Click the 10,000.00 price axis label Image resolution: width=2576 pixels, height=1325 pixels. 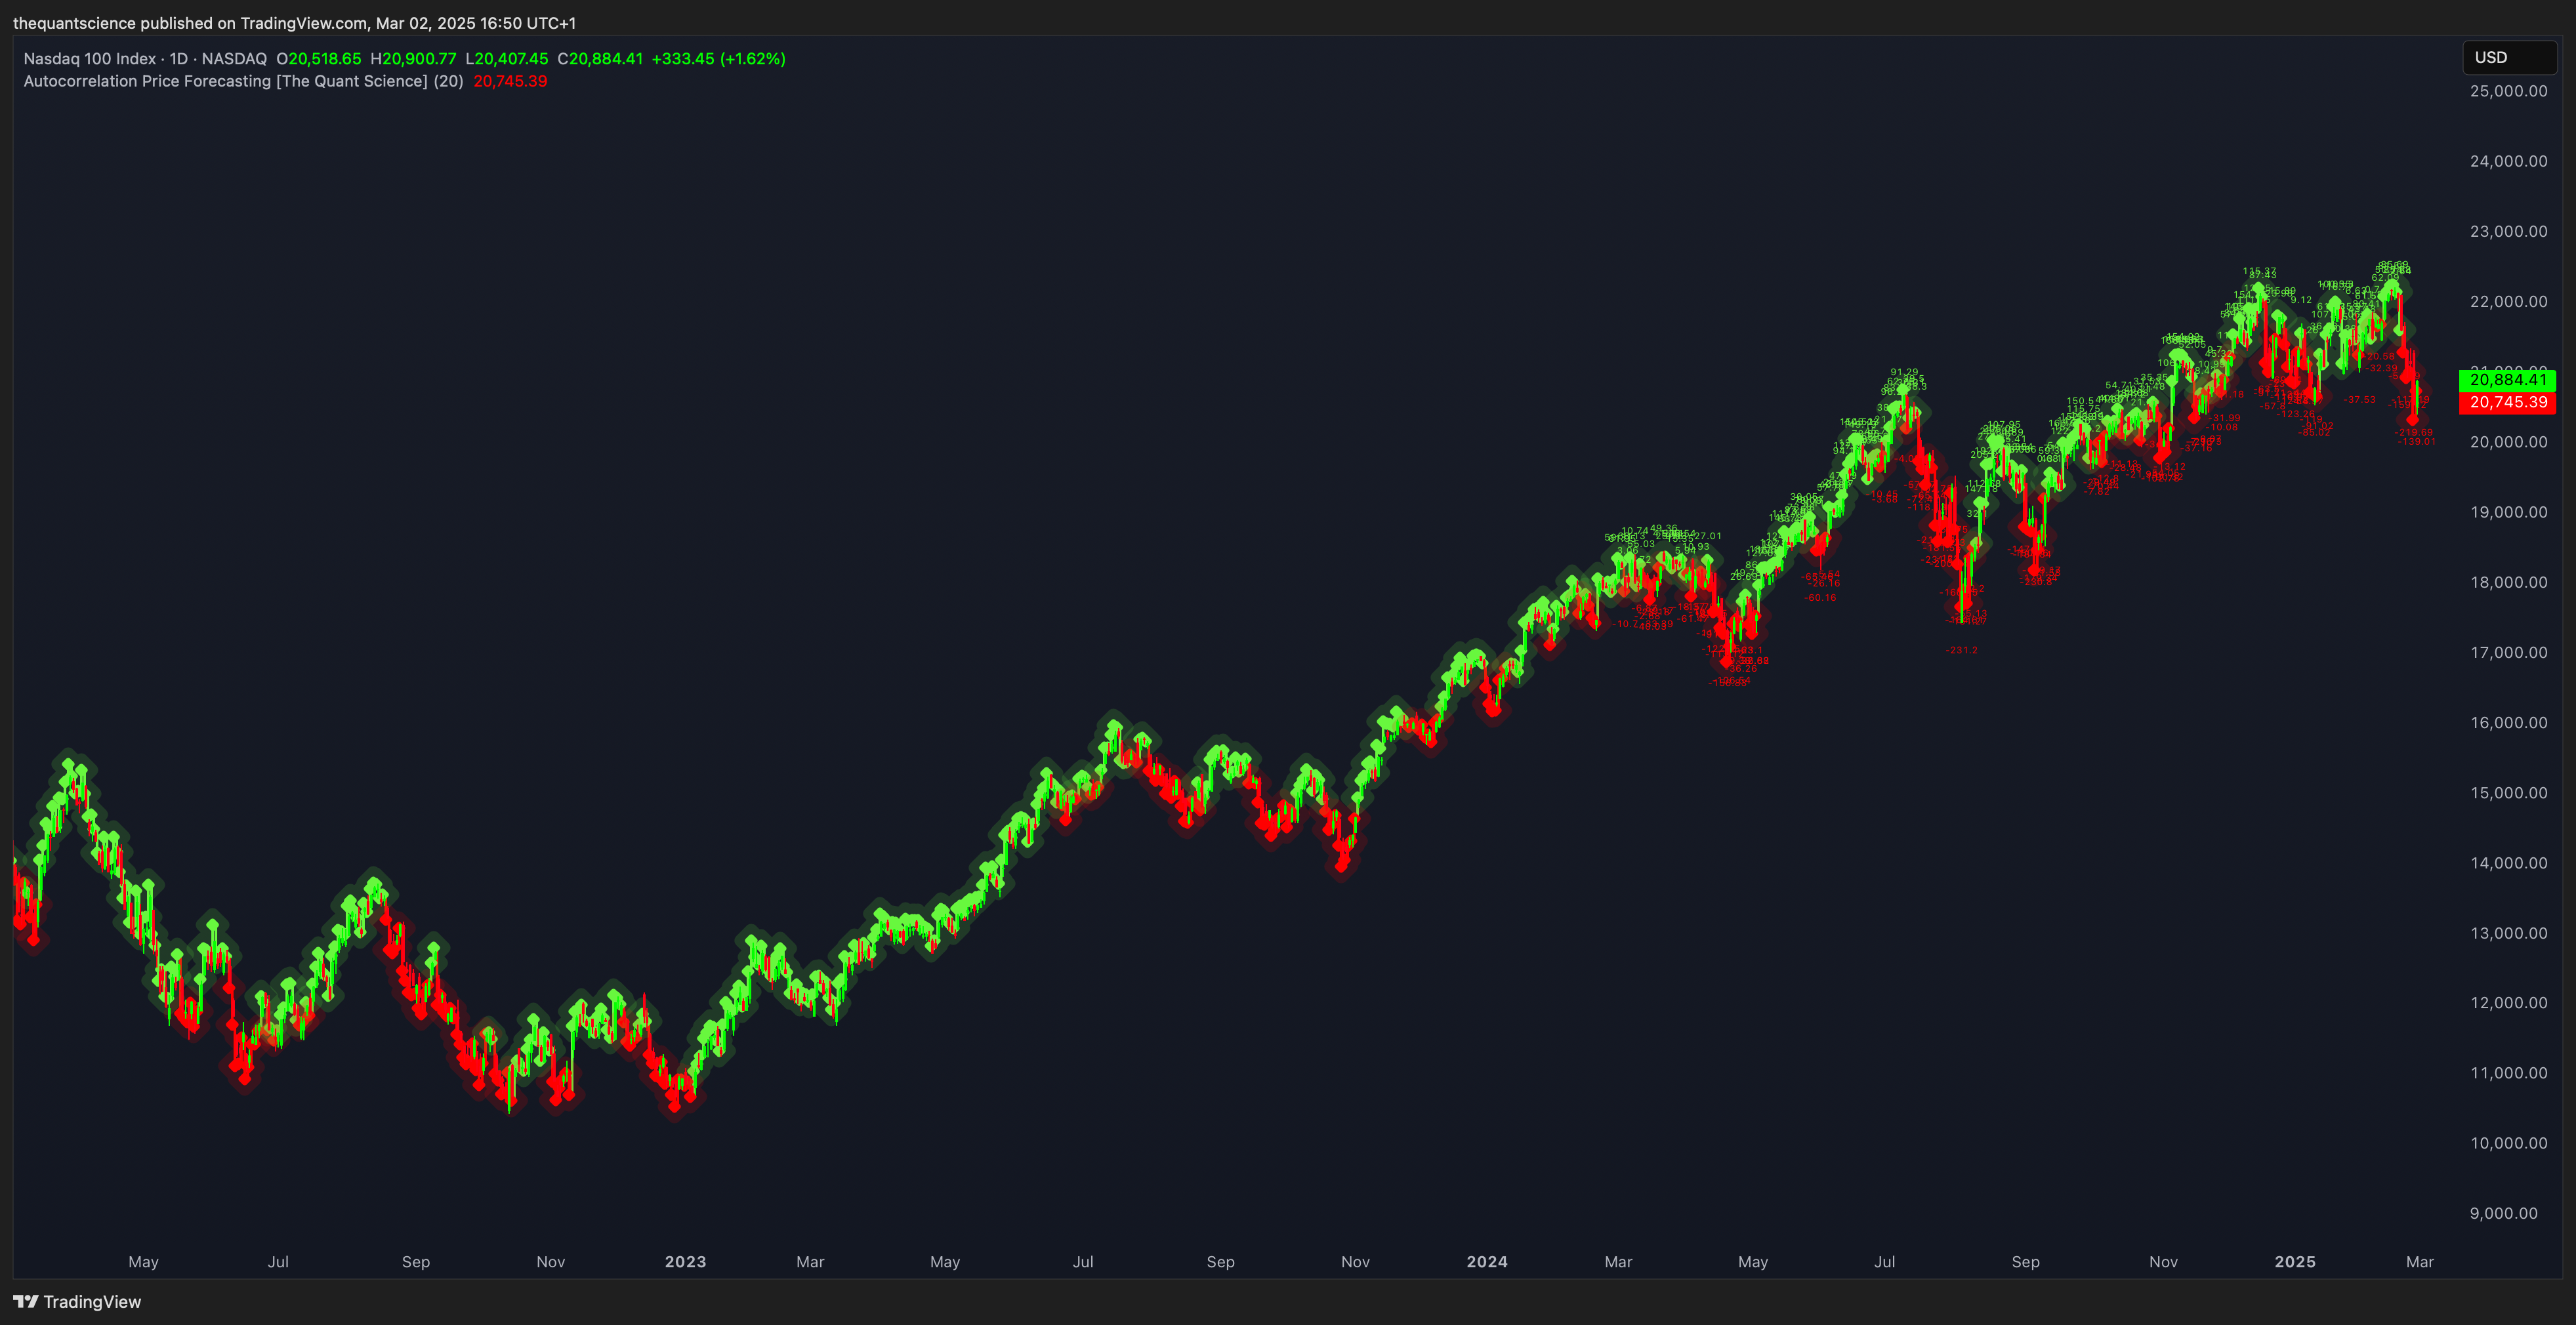click(x=2508, y=1143)
